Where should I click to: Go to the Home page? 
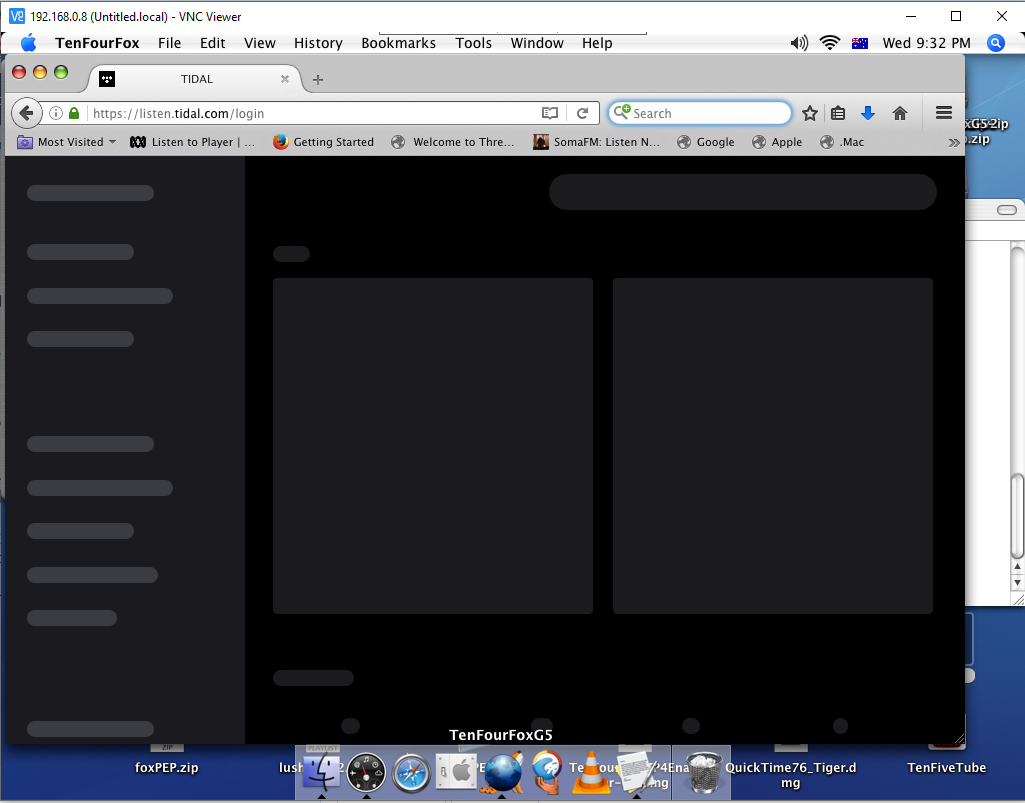click(x=899, y=113)
